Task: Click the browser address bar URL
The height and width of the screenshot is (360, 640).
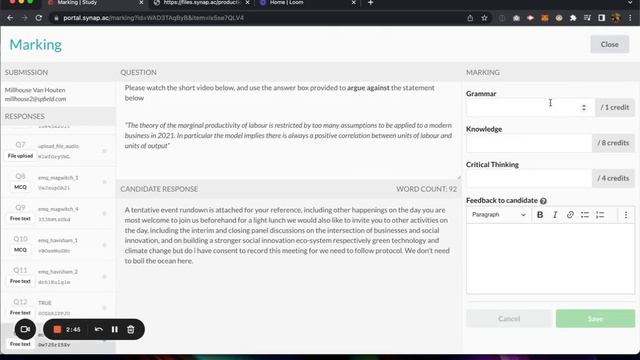Action: [x=153, y=18]
